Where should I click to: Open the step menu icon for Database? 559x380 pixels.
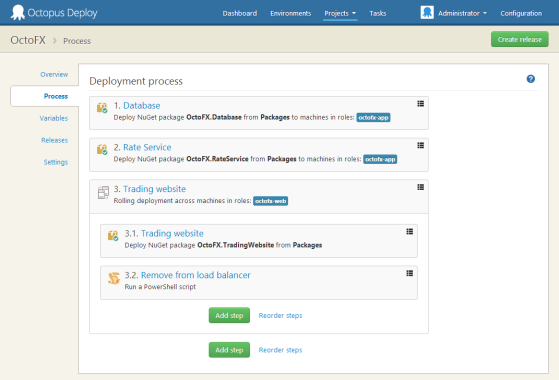421,104
